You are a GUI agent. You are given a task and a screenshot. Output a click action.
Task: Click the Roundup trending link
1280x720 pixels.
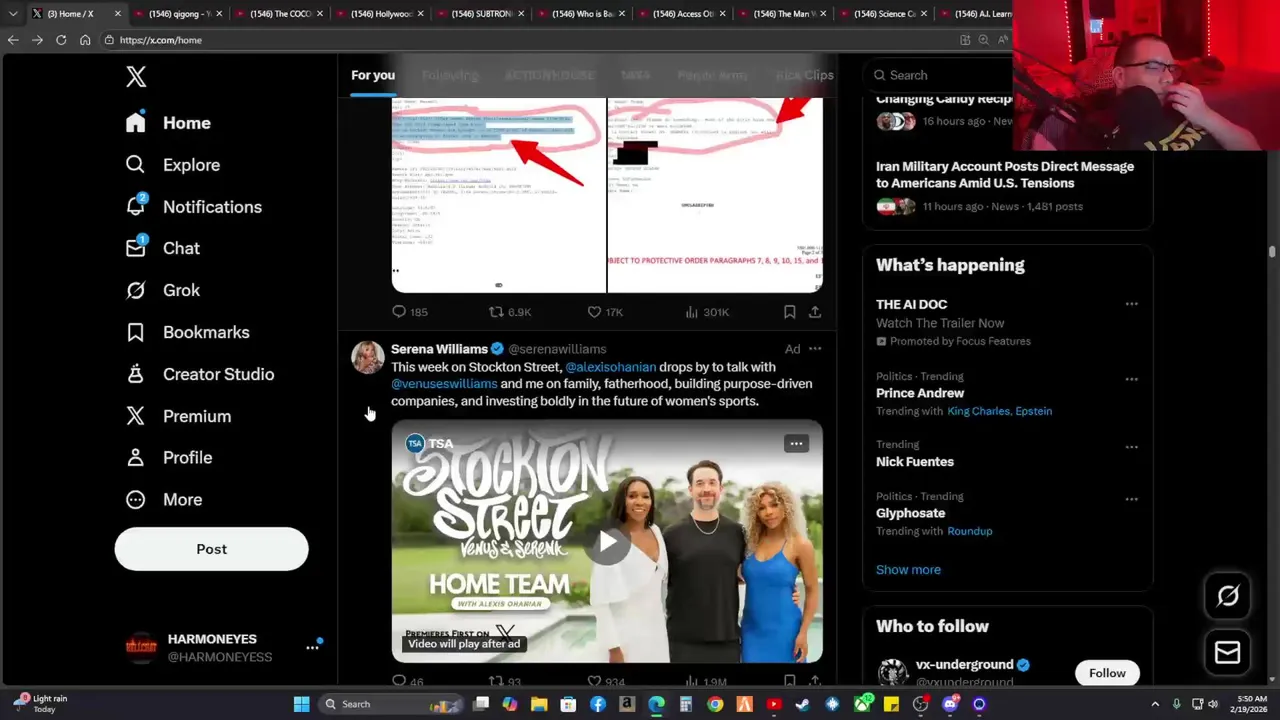tap(970, 531)
